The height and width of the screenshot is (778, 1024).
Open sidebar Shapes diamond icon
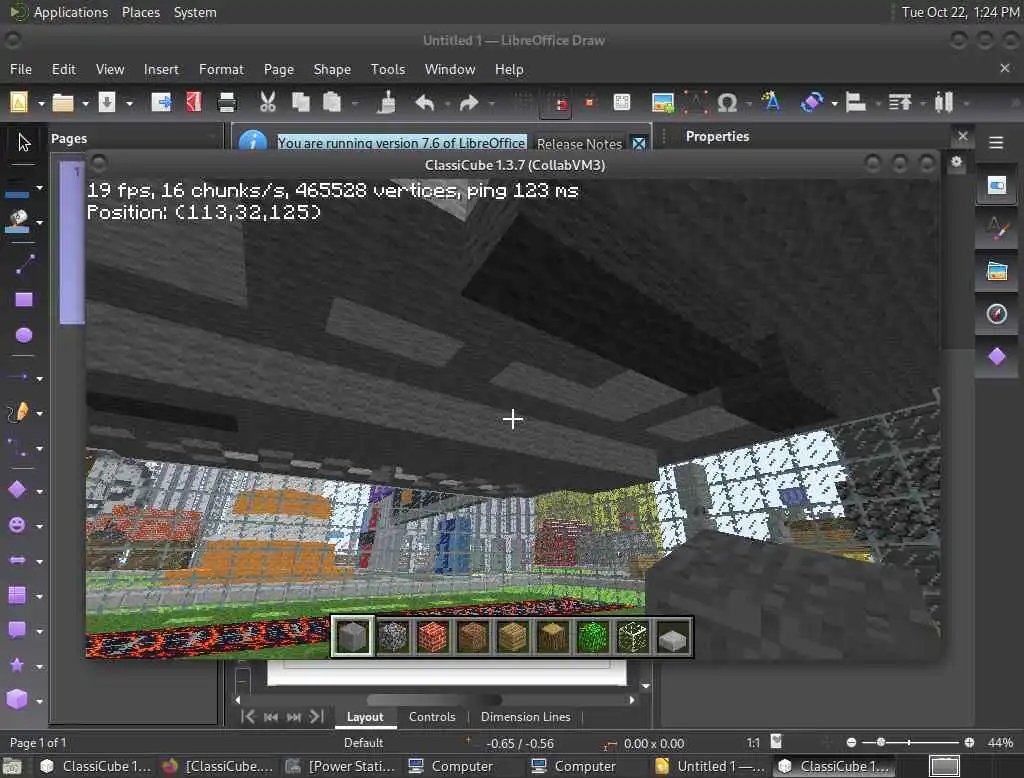(997, 357)
